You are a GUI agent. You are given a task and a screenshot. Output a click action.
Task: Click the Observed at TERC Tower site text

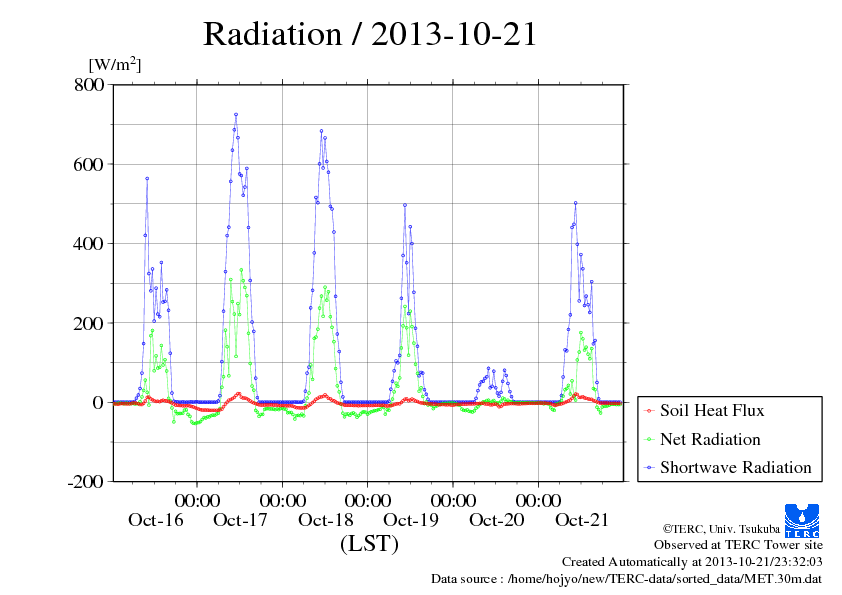click(738, 545)
